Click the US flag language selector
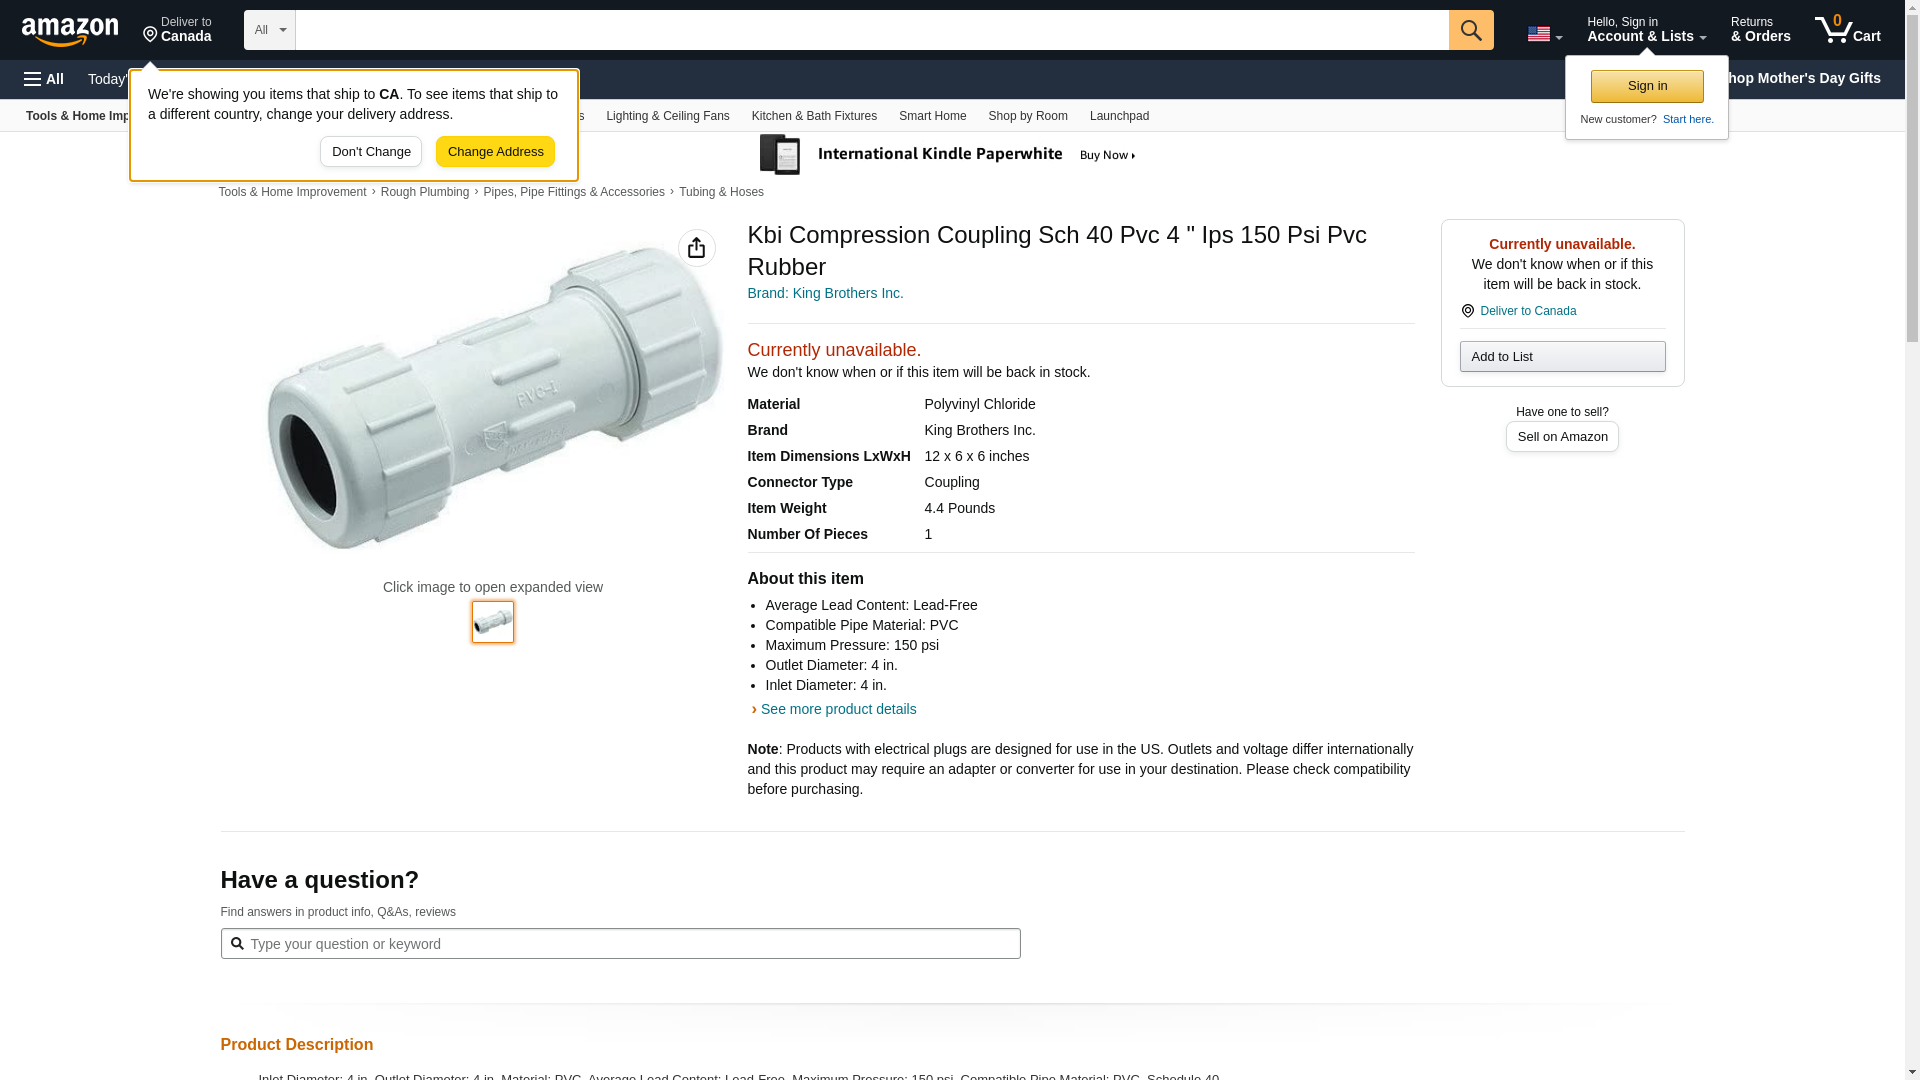This screenshot has height=1080, width=1920. click(x=1543, y=34)
